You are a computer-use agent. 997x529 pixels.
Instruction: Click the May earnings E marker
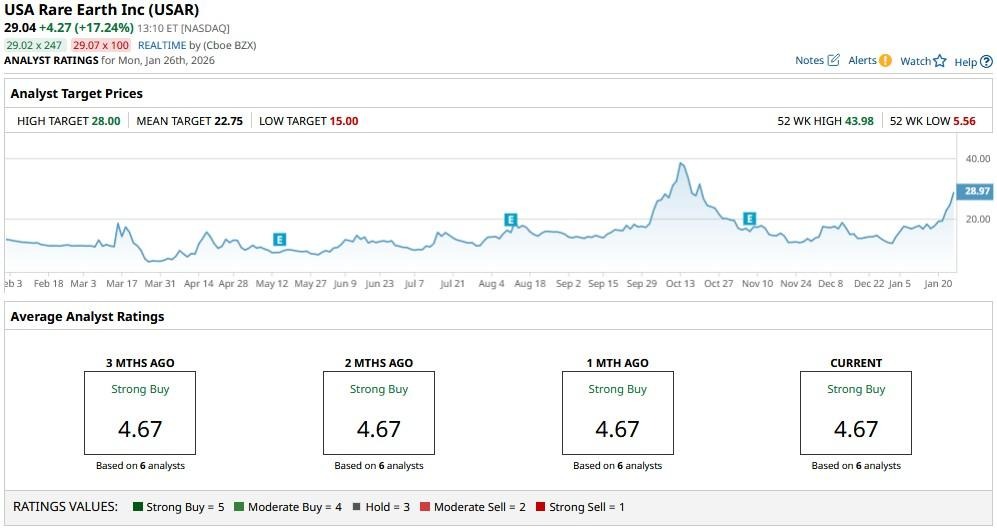point(279,240)
